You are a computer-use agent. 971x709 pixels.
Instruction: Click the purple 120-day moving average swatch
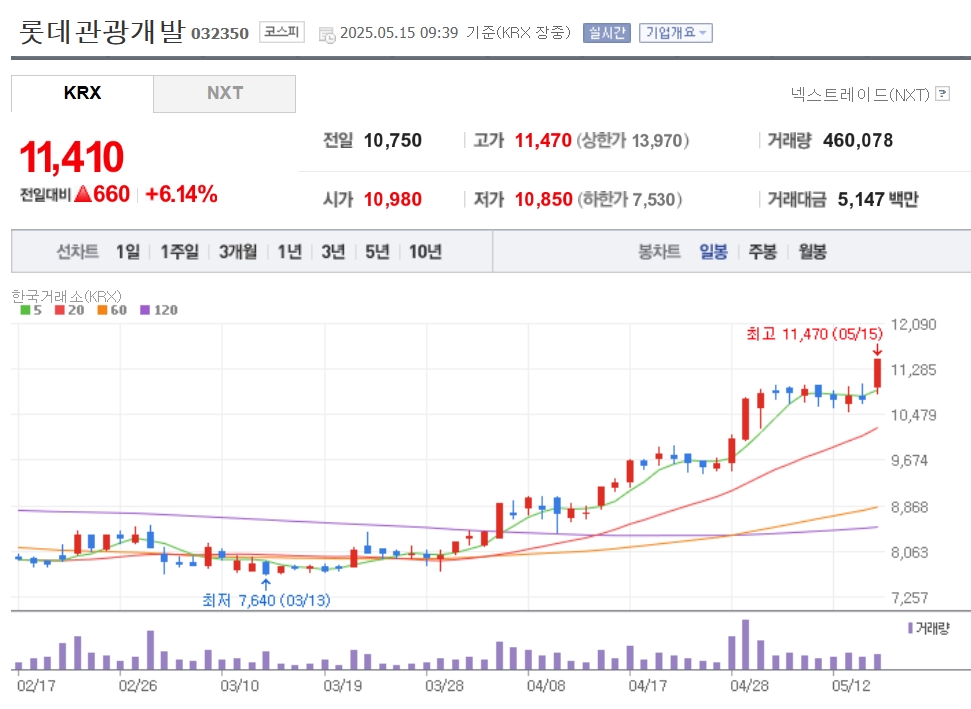(145, 310)
